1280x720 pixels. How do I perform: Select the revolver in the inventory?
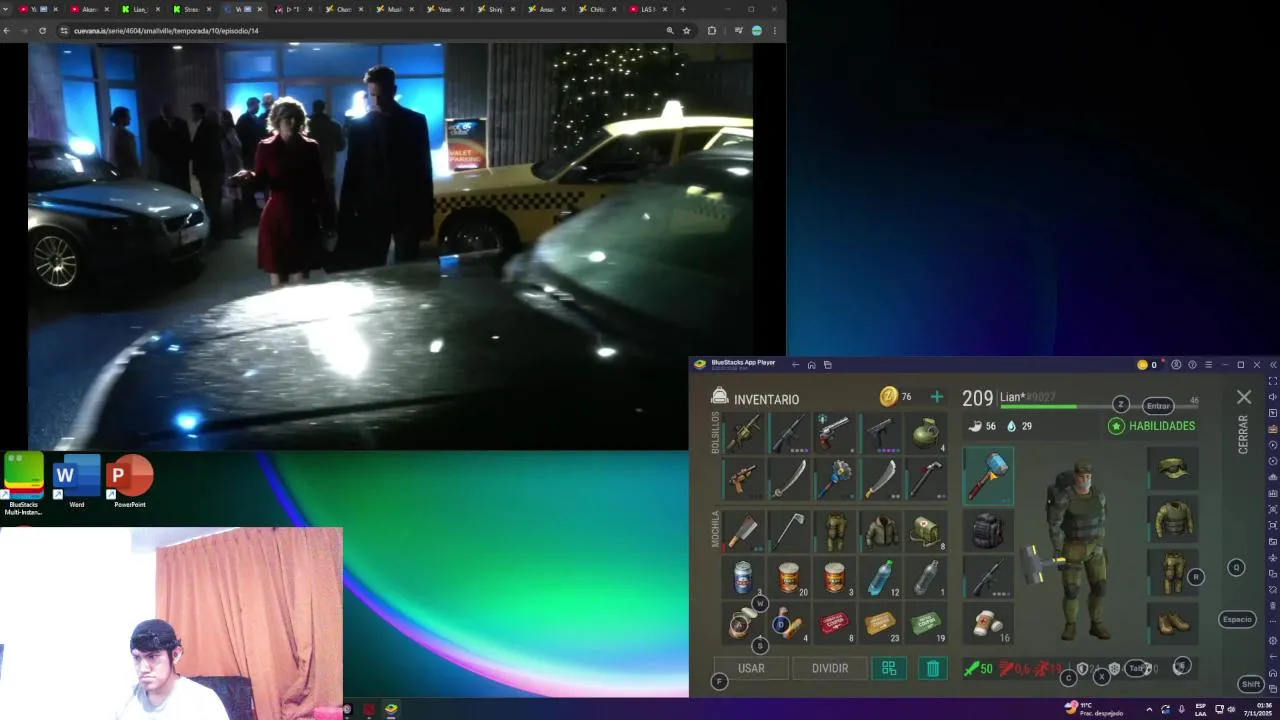click(835, 434)
